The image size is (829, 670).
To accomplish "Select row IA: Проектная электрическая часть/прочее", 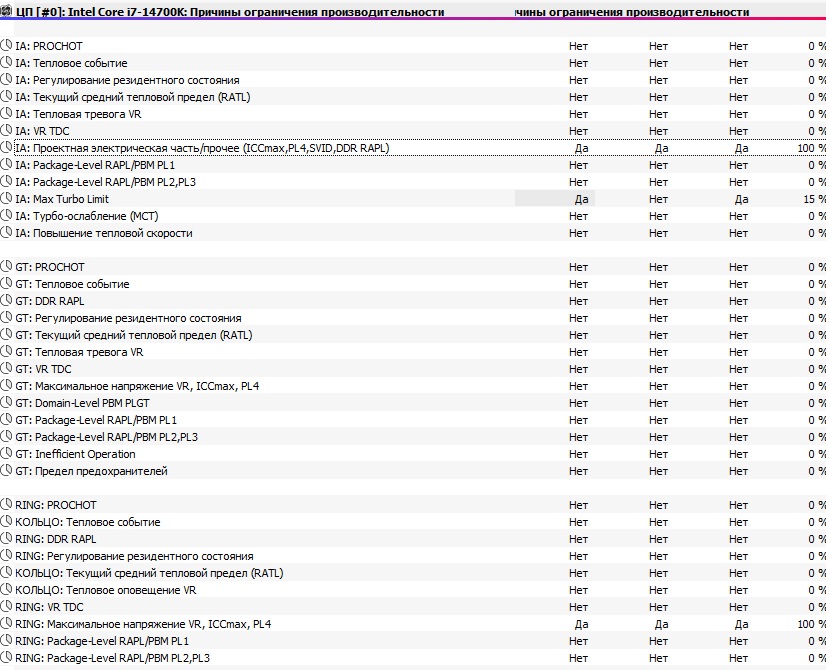I will 414,148.
